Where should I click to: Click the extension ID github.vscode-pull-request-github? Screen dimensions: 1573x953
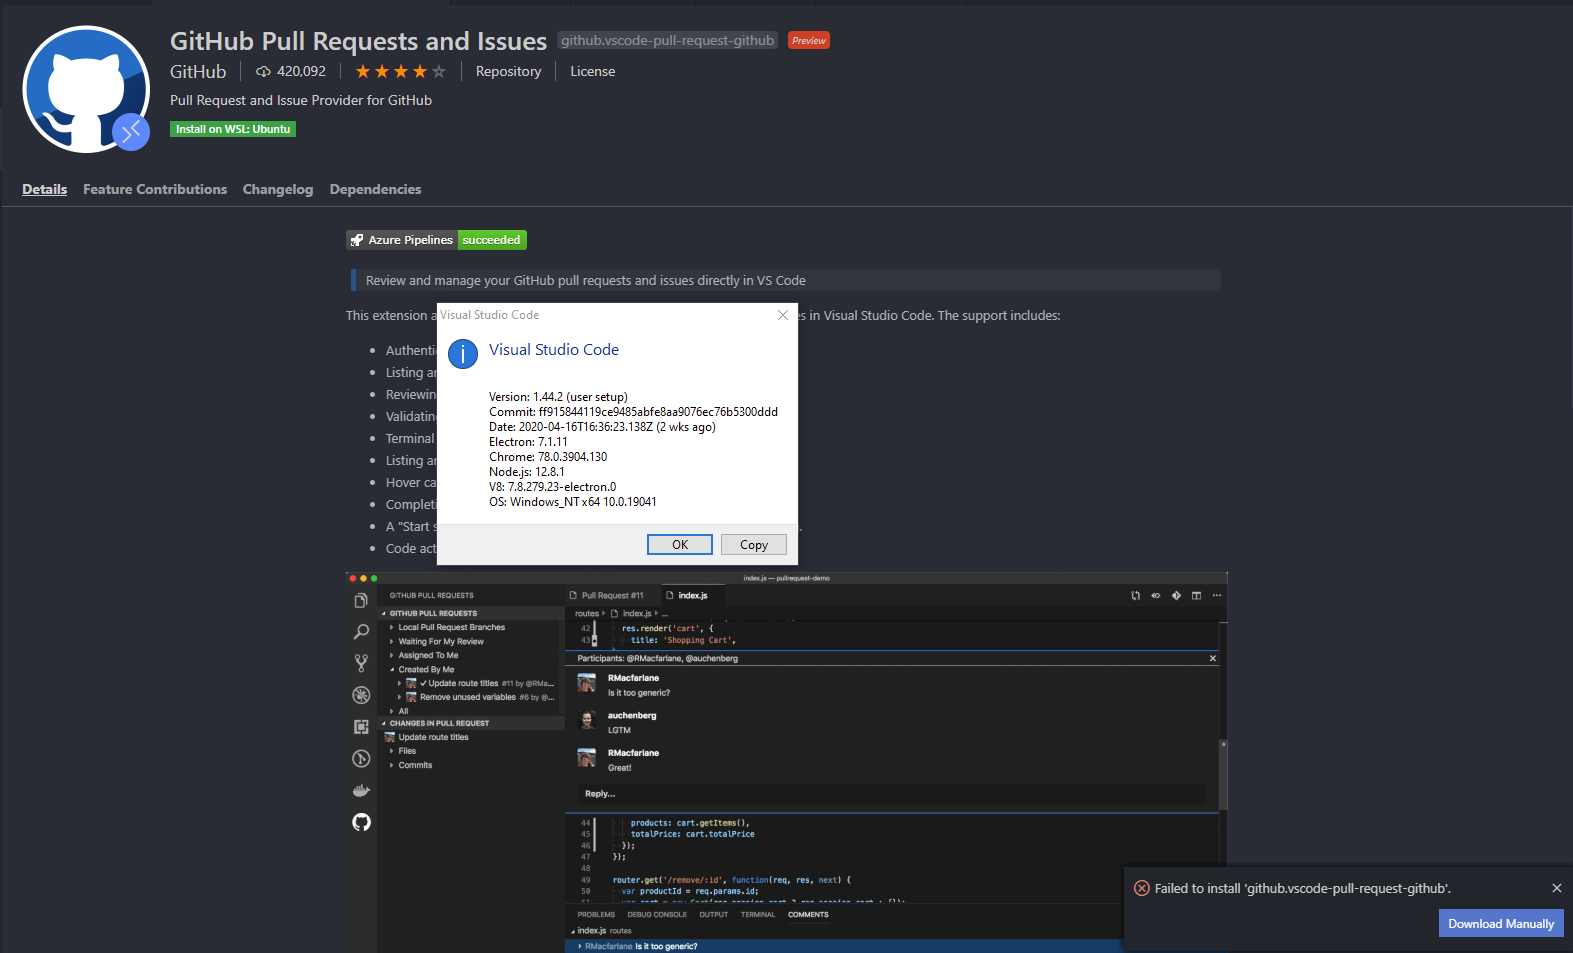pos(667,41)
